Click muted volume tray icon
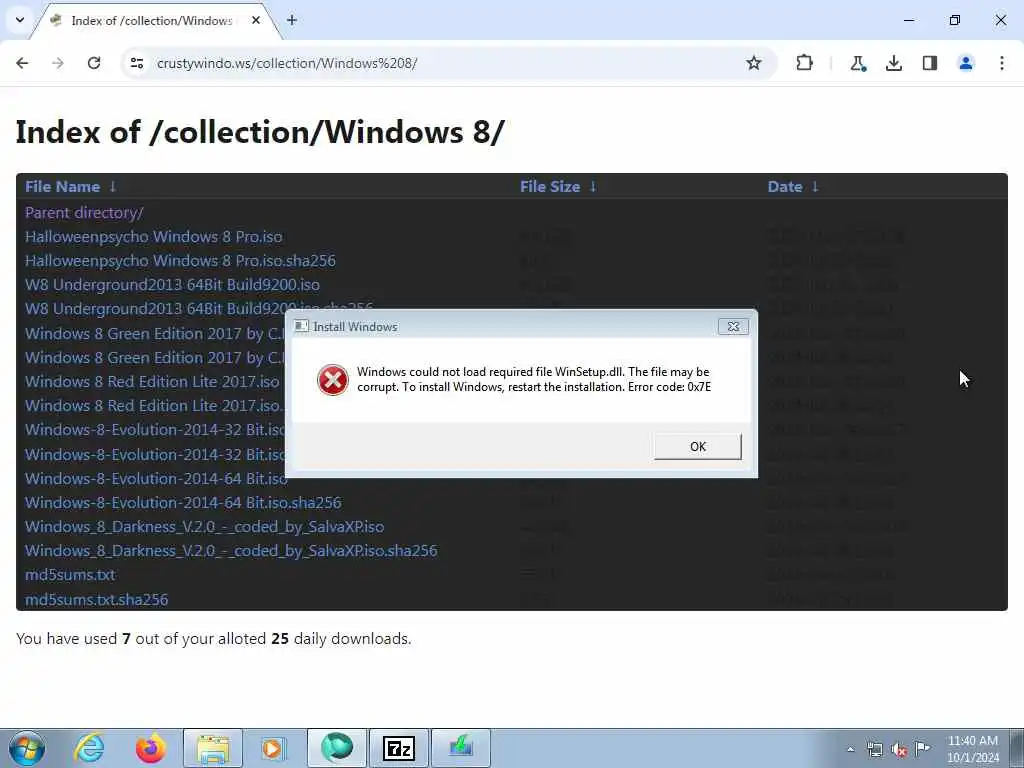The image size is (1024, 768). [x=899, y=749]
